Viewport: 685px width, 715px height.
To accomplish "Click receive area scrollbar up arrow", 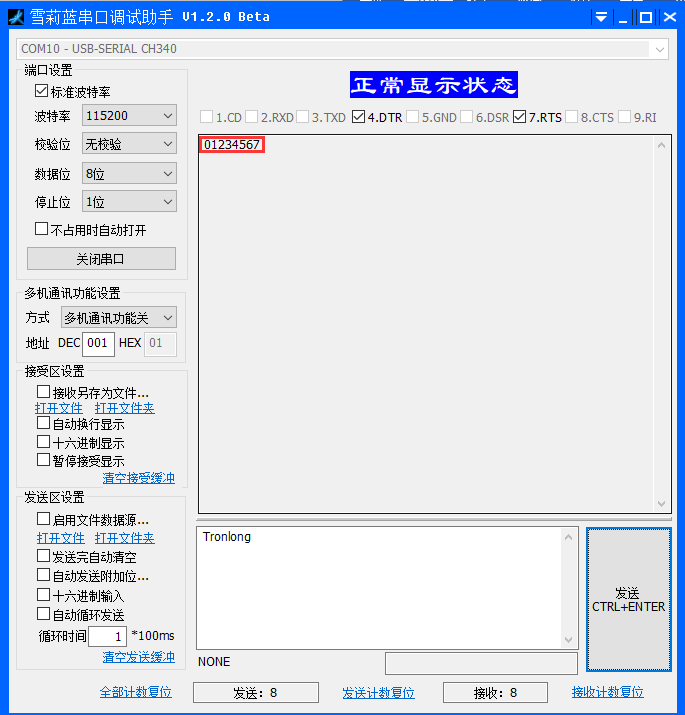I will point(661,145).
